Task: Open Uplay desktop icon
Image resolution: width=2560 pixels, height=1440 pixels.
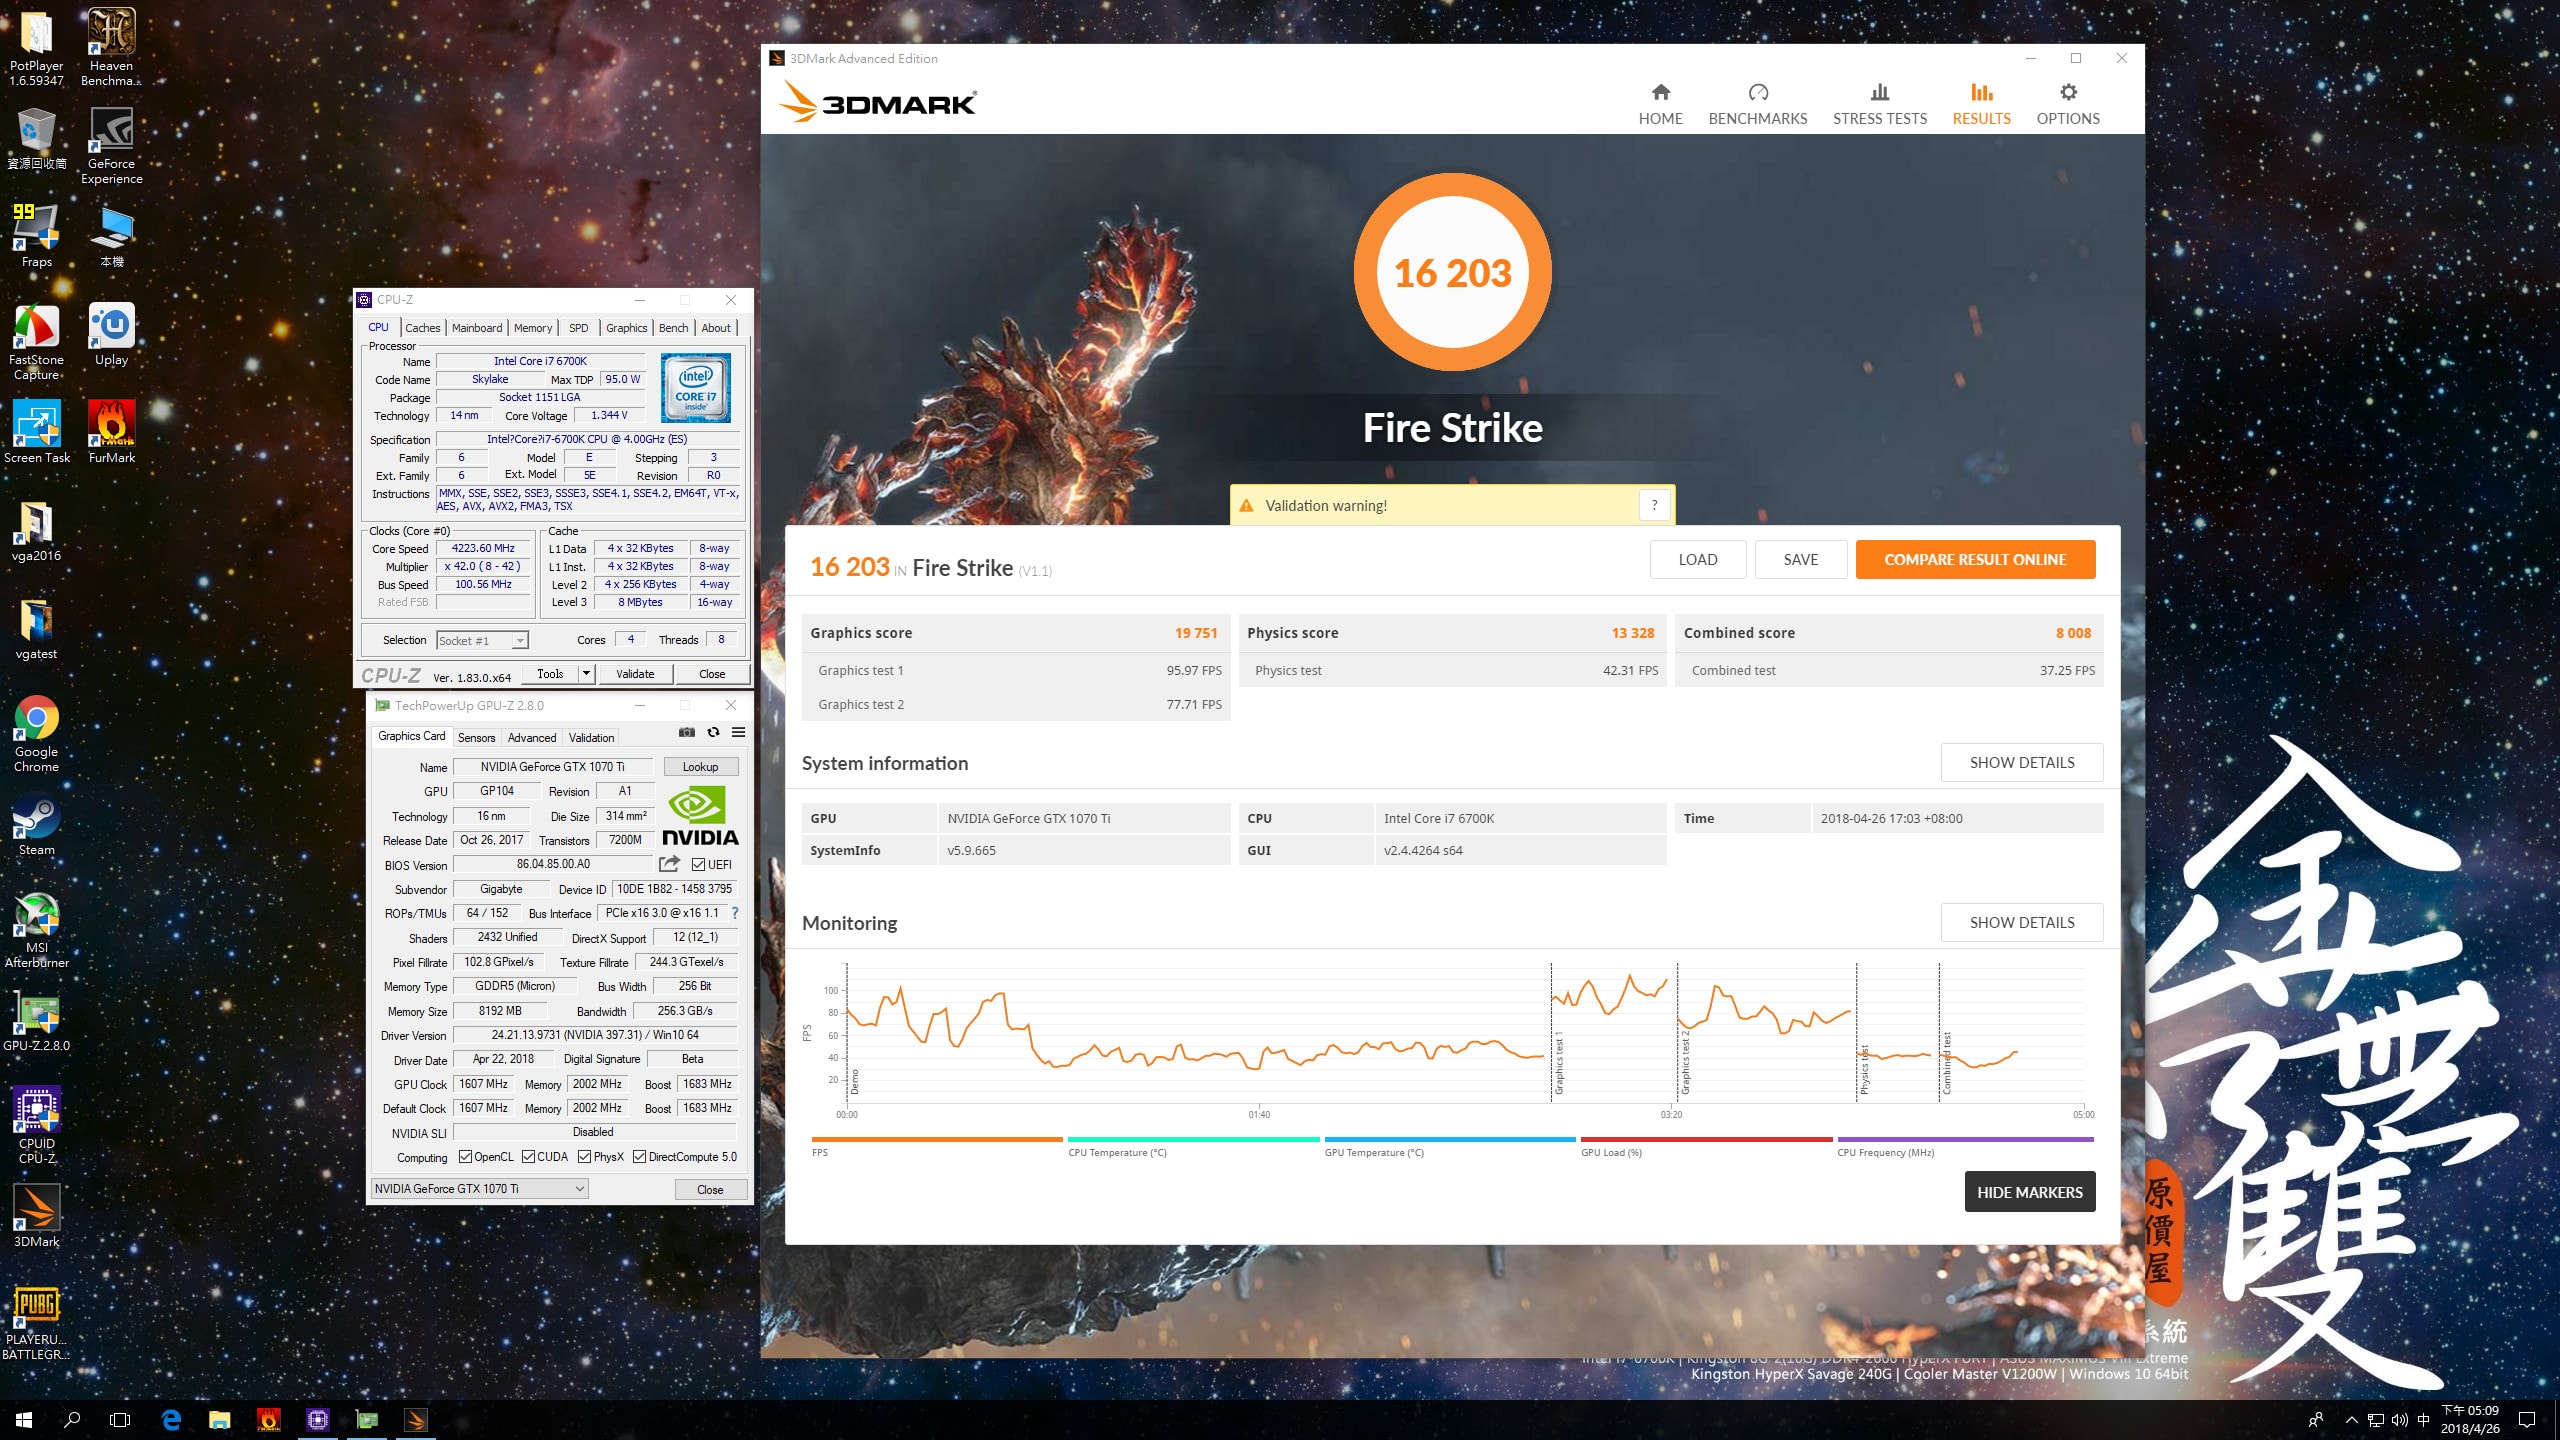Action: click(111, 335)
